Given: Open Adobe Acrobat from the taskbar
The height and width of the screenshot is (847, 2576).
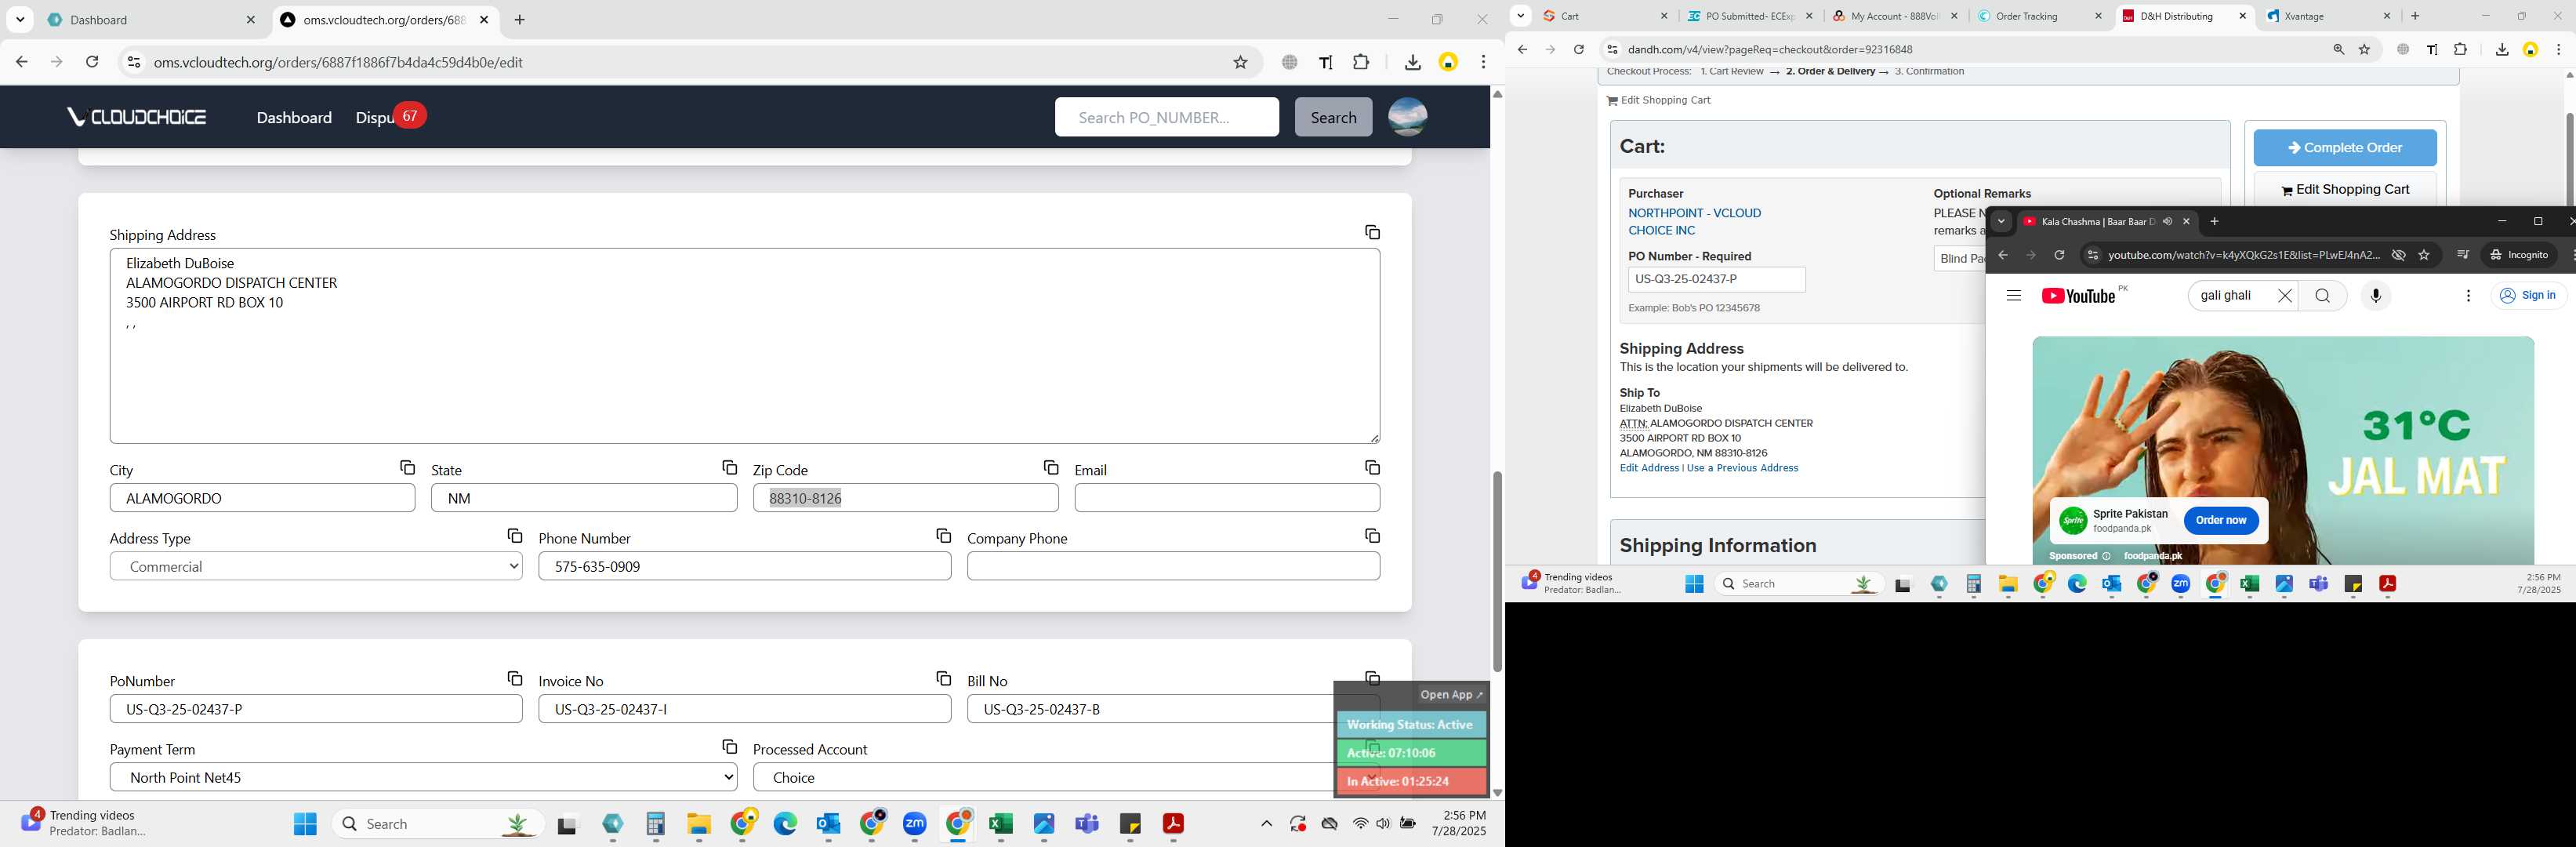Looking at the screenshot, I should 1173,824.
